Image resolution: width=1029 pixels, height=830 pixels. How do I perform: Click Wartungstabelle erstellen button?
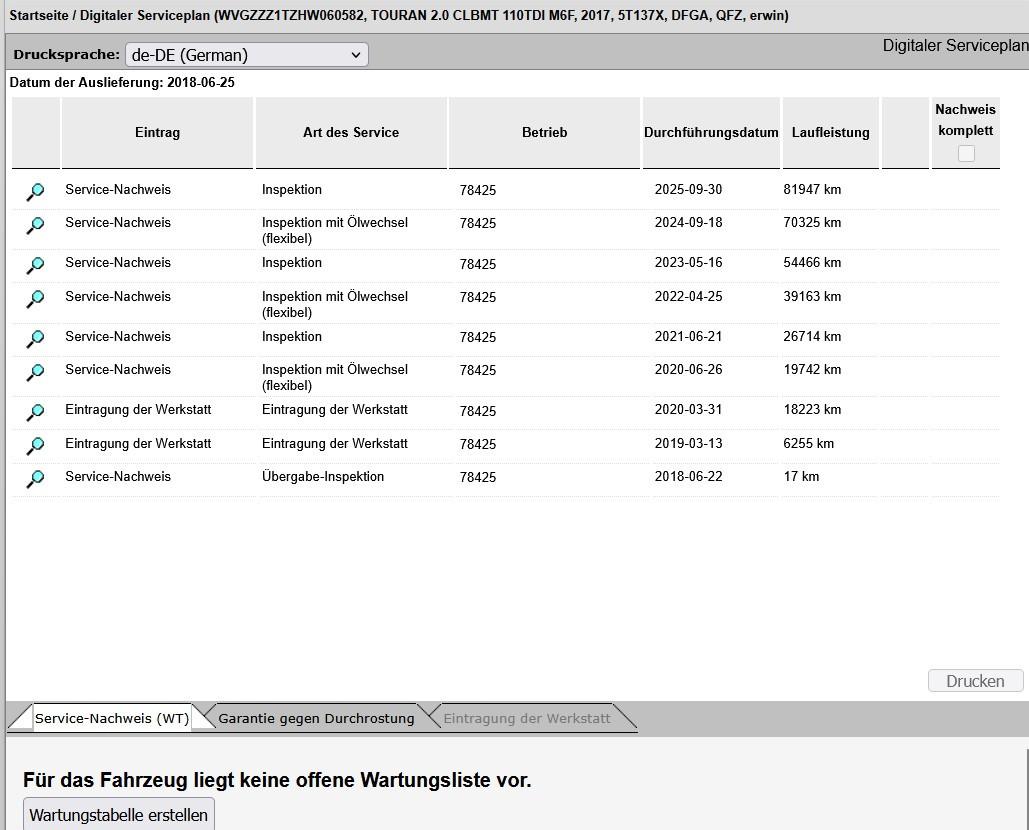click(x=119, y=815)
